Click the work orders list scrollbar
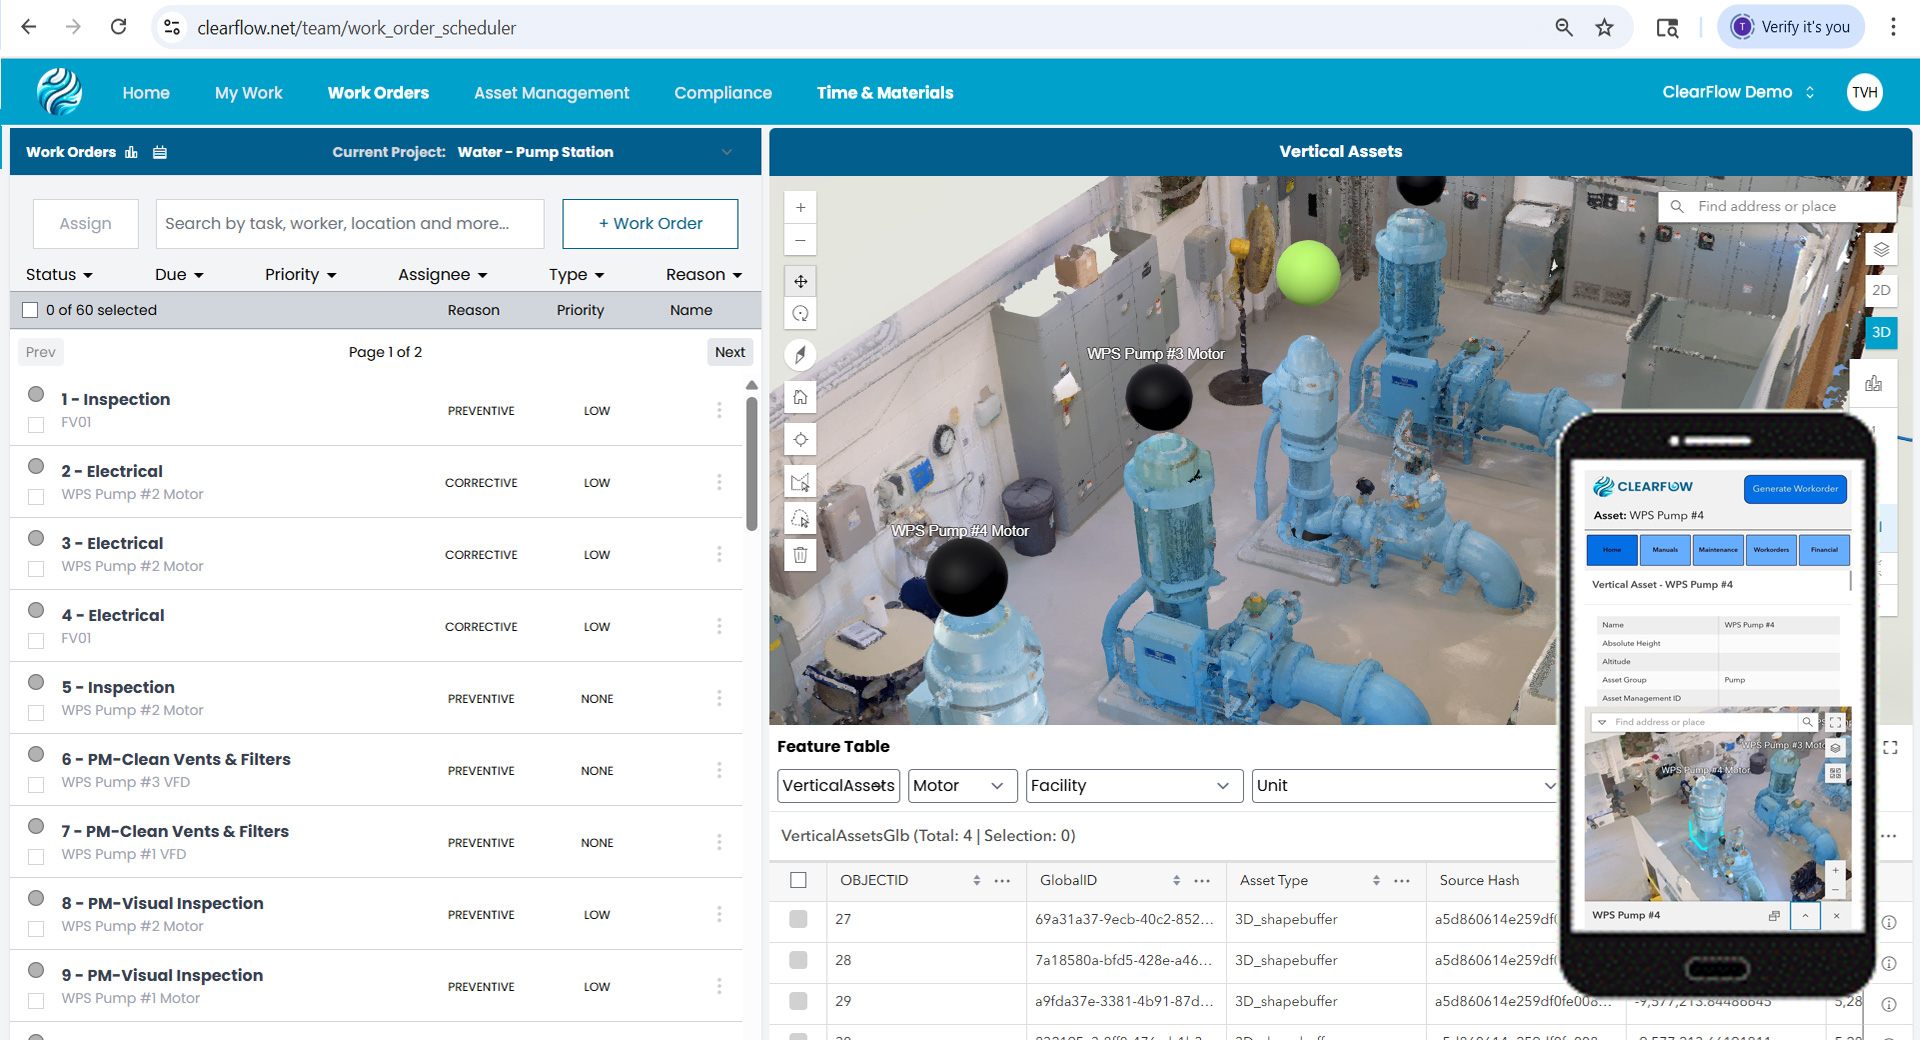Image resolution: width=1920 pixels, height=1040 pixels. pos(752,462)
